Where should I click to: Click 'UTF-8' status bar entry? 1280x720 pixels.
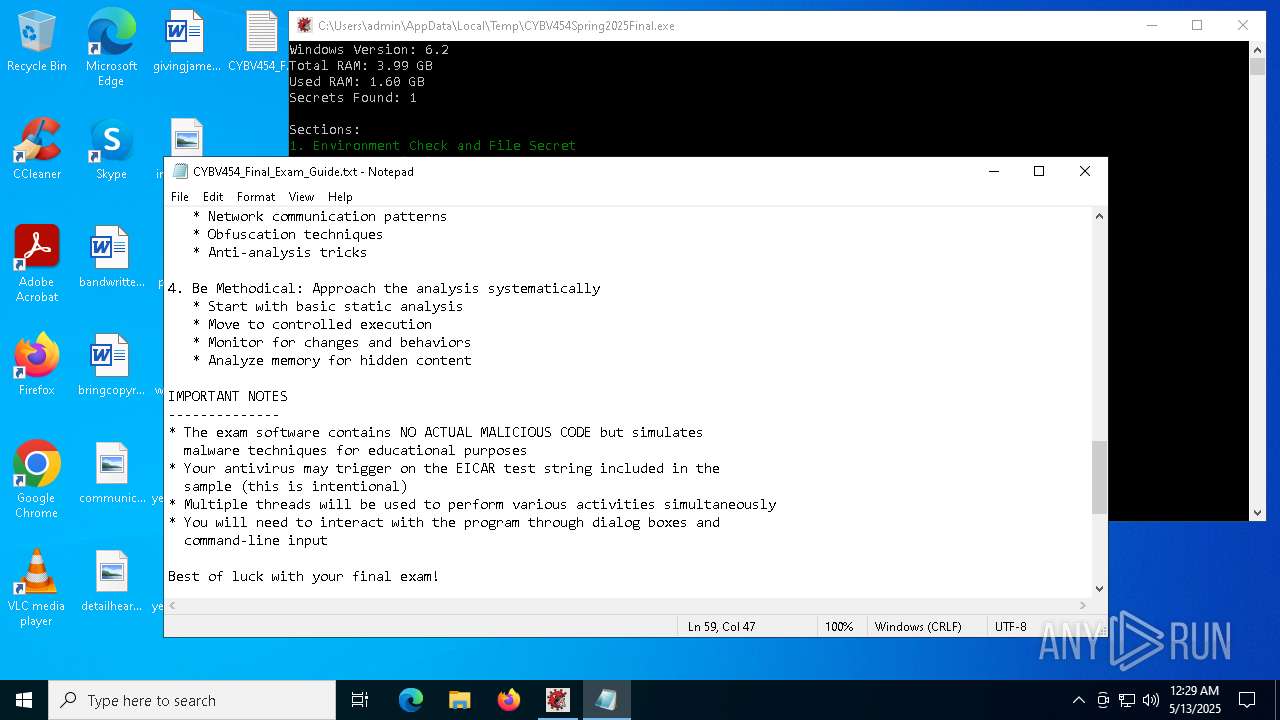[x=1010, y=627]
